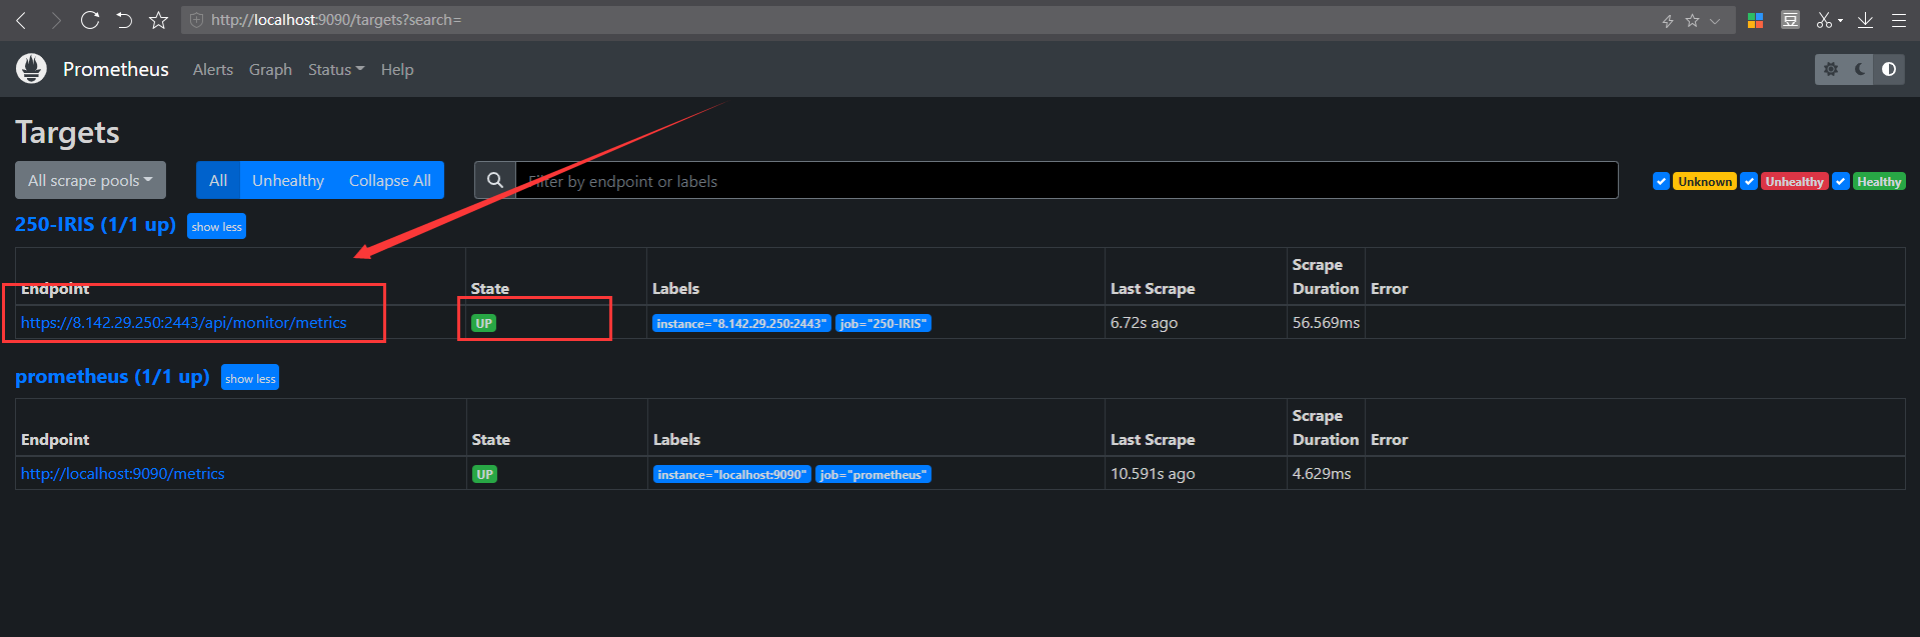
Task: Click the undo/restore tab icon
Action: (124, 20)
